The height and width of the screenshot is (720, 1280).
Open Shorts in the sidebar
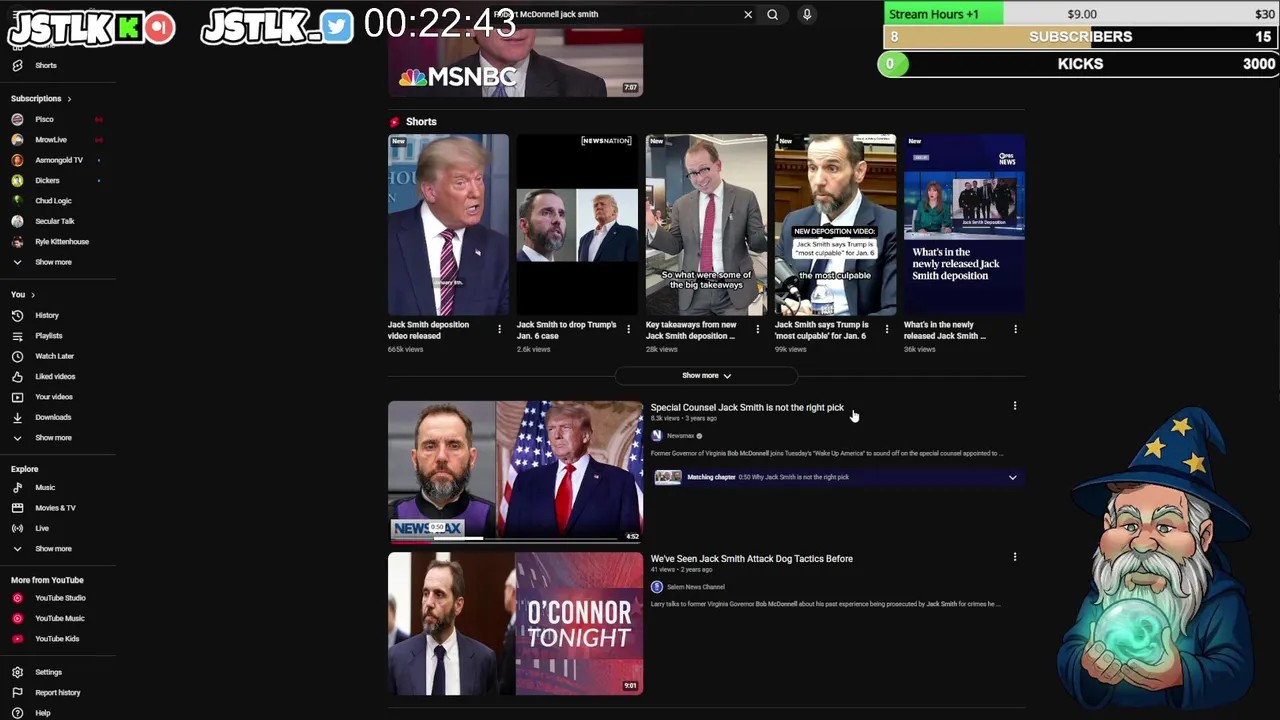pyautogui.click(x=45, y=65)
